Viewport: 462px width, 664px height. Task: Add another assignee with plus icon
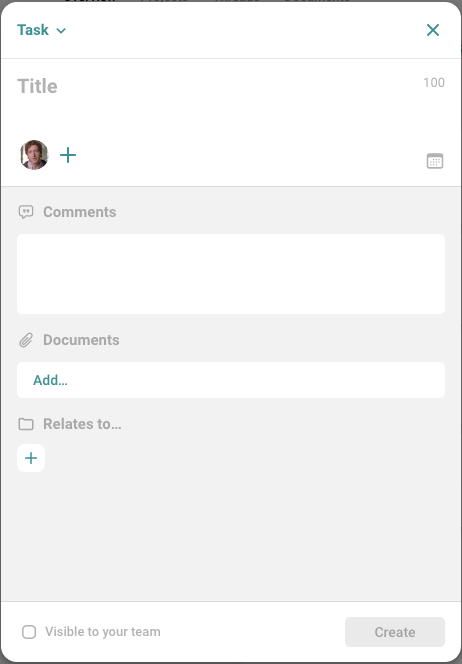68,155
